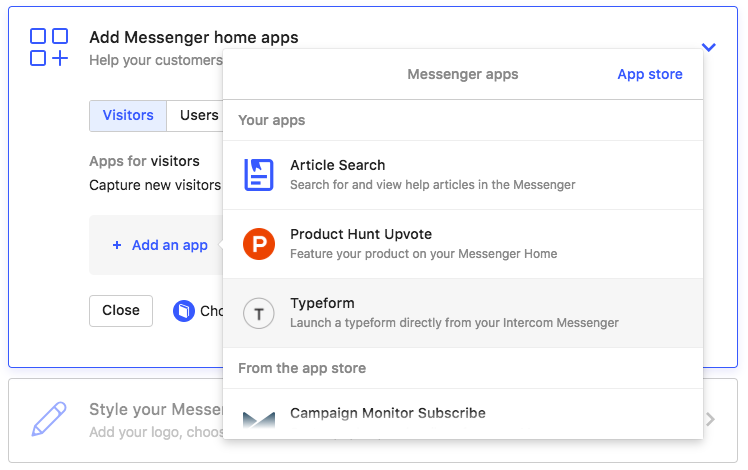This screenshot has height=470, width=748.
Task: Click the Campaign Monitor envelope icon
Action: pos(259,420)
